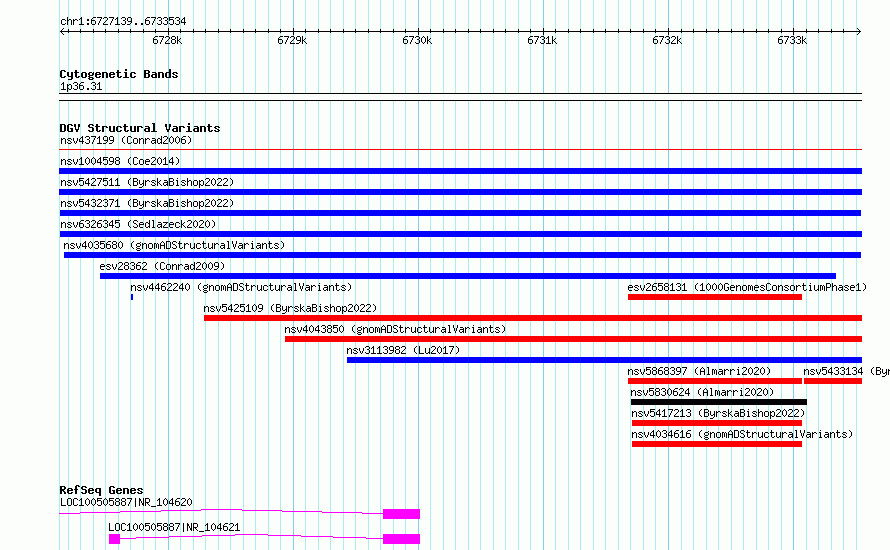
Task: Select the thin red nsv437199 variant line
Action: 460,150
